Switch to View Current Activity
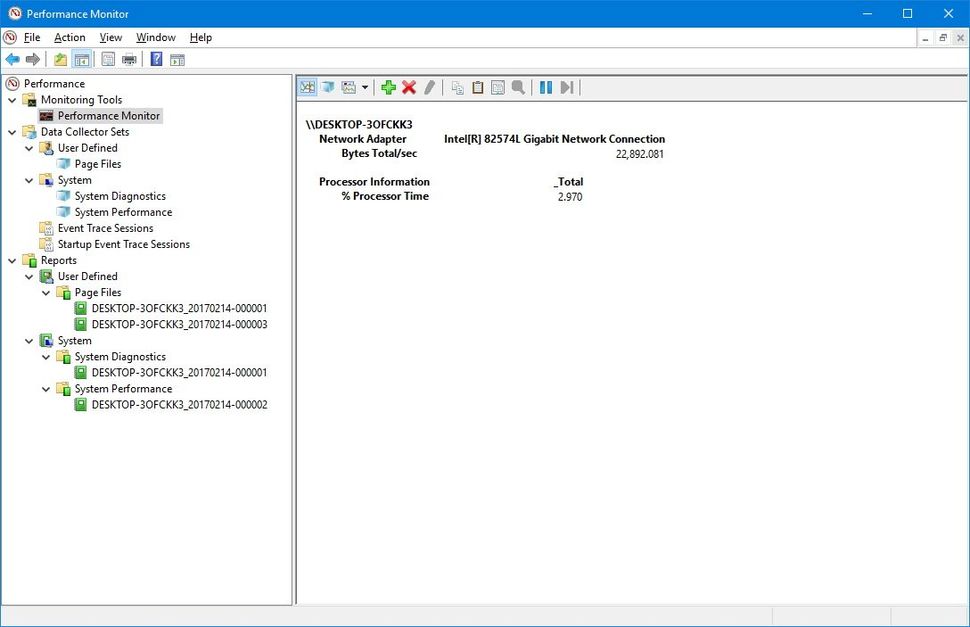 (x=307, y=87)
